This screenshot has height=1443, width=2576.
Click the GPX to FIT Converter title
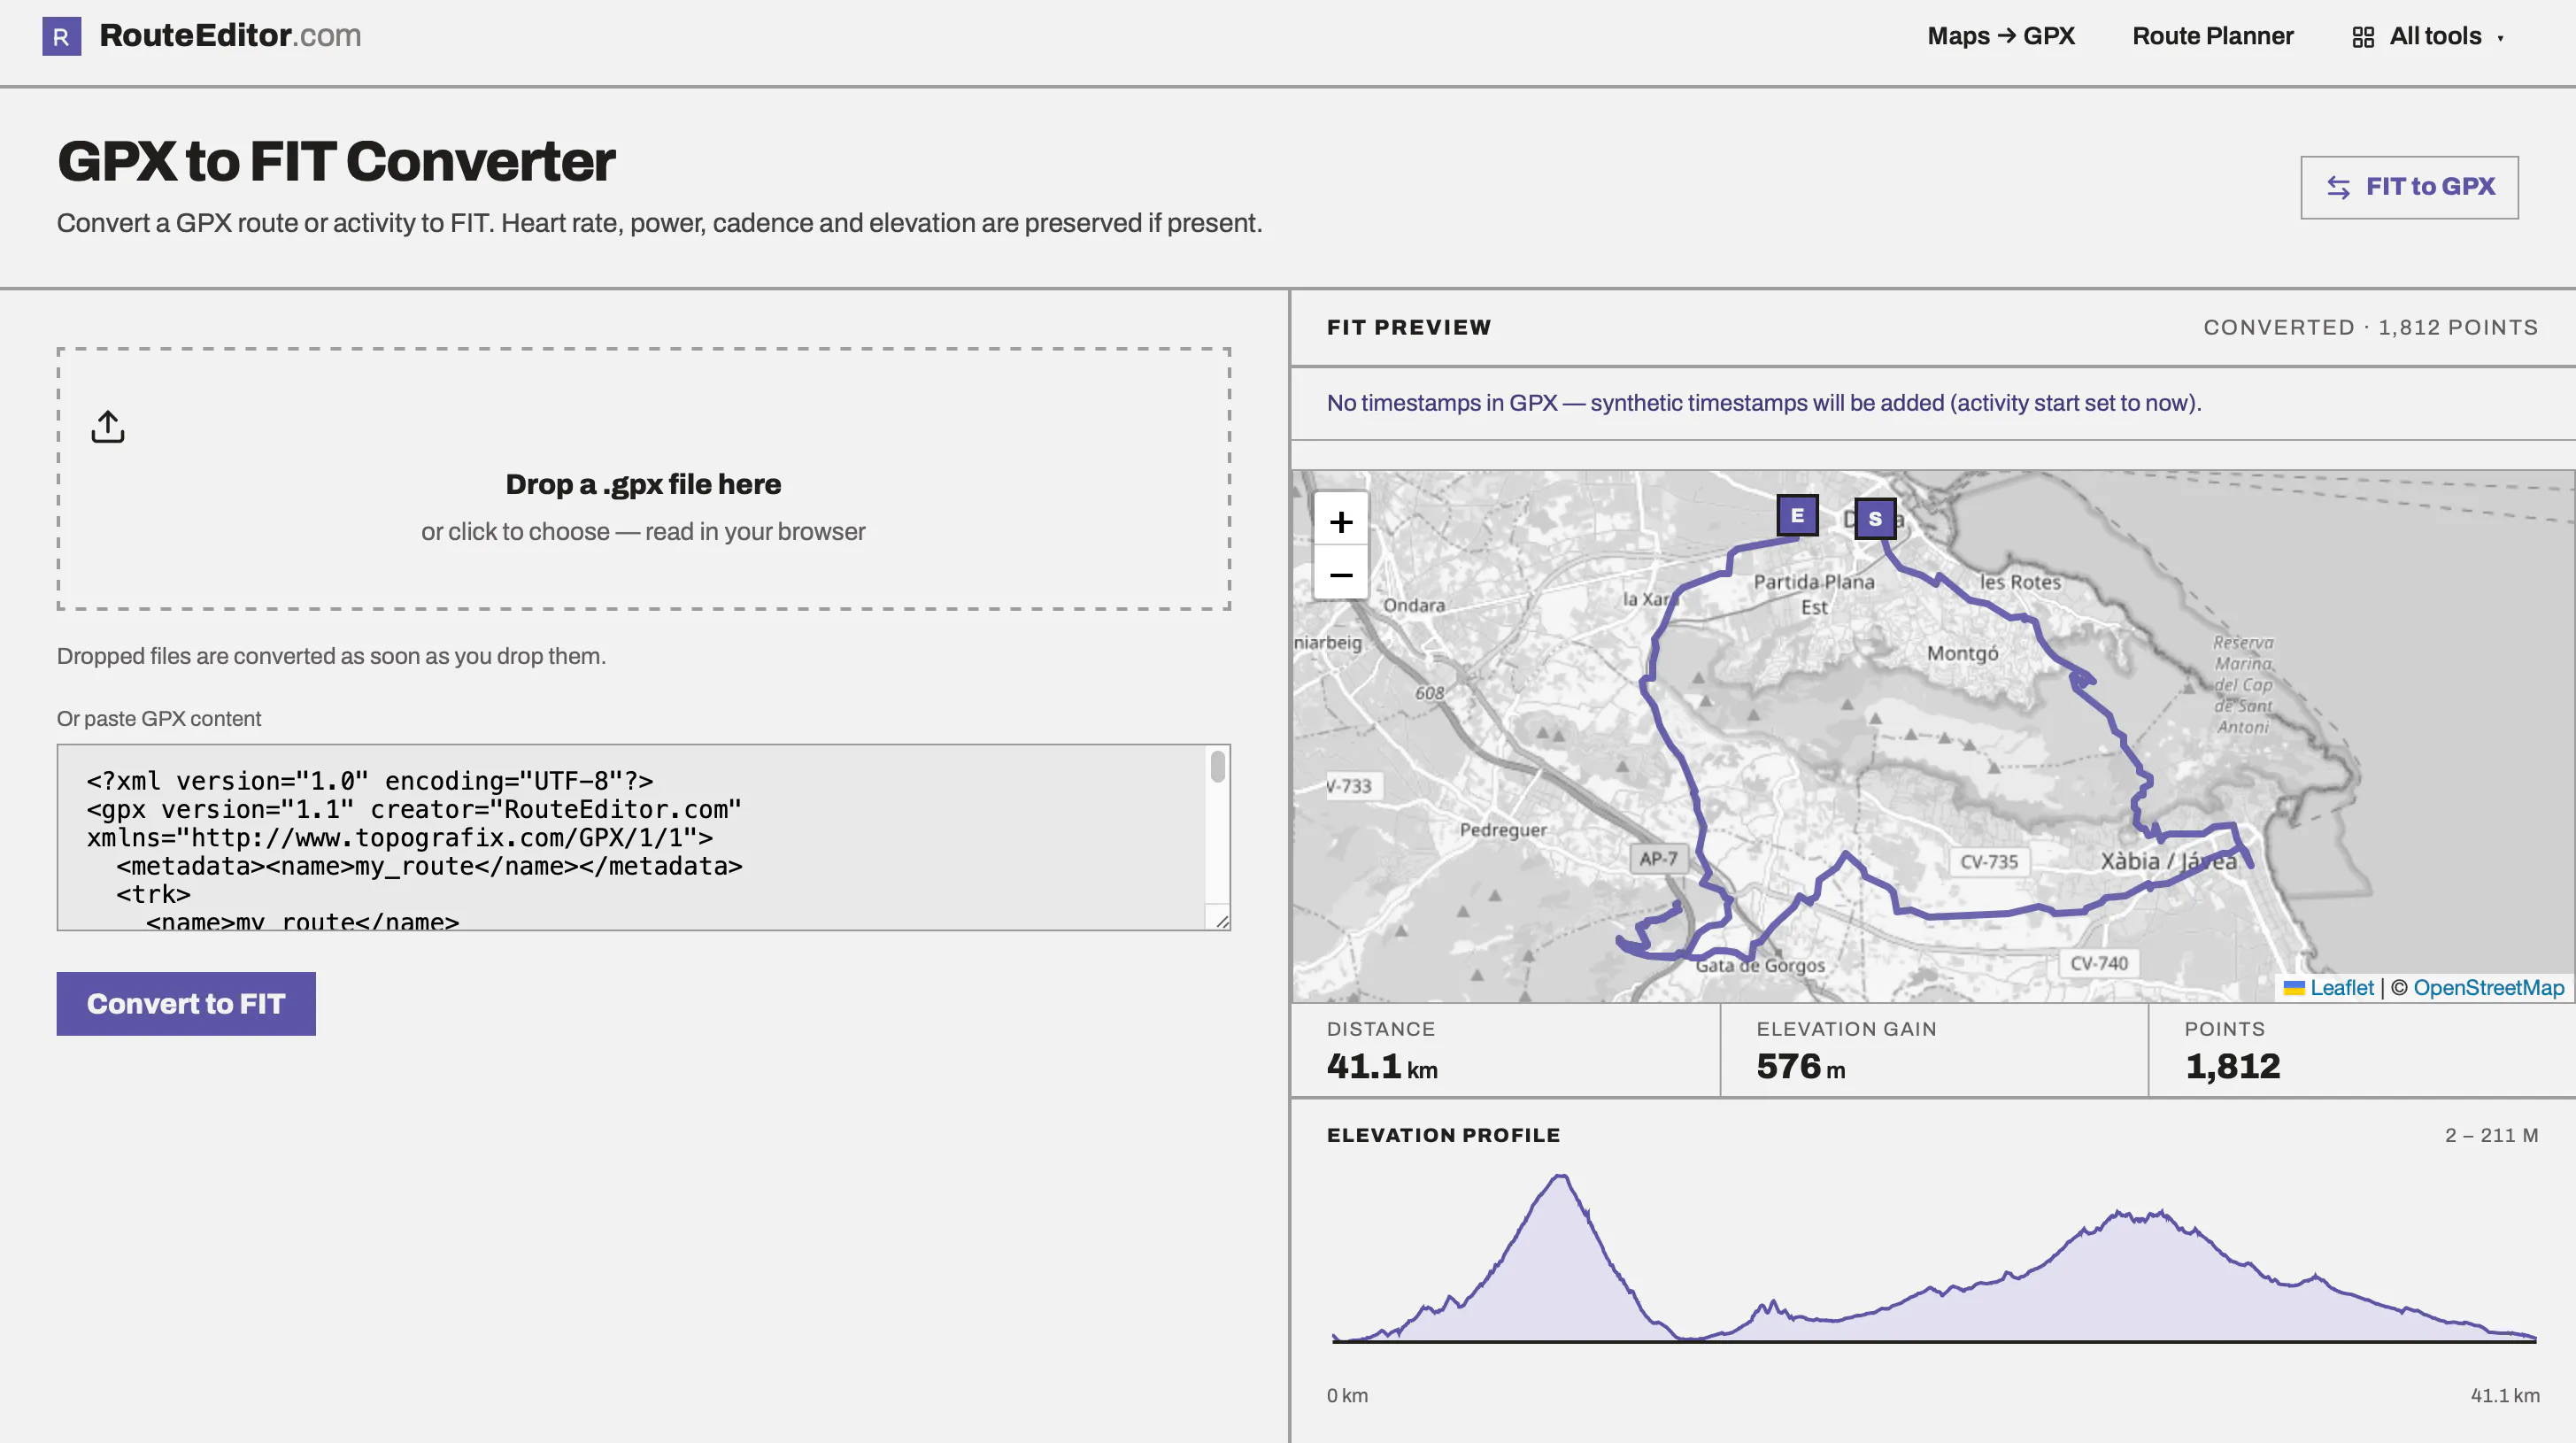pos(336,161)
